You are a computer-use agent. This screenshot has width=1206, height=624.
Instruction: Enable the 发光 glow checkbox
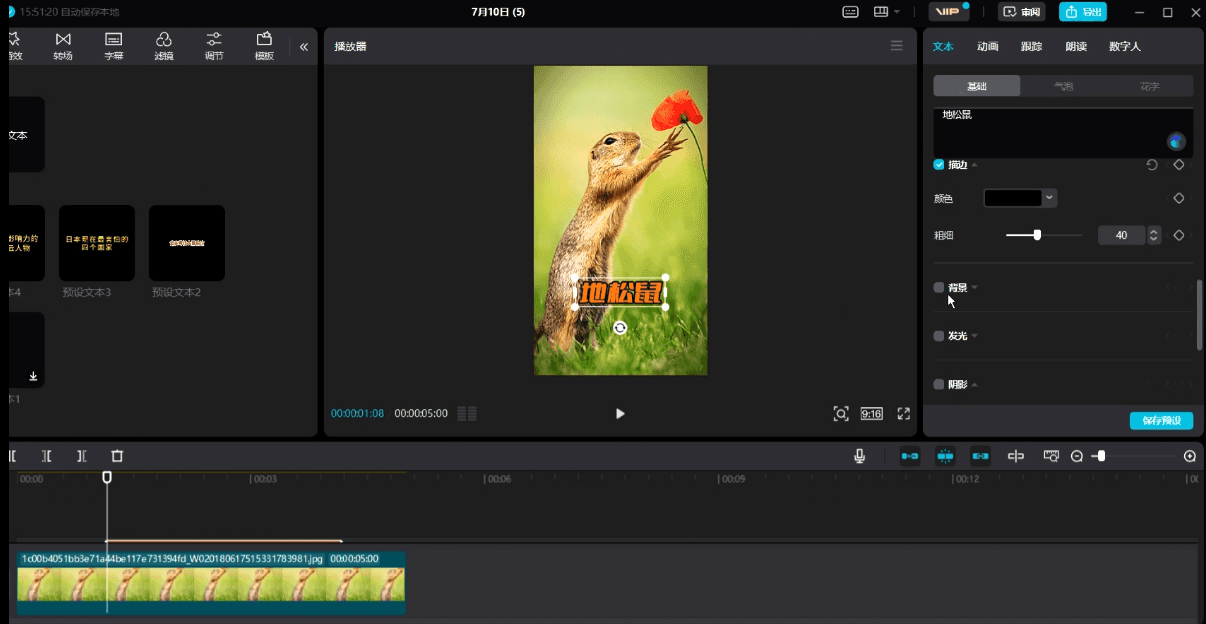coord(938,336)
